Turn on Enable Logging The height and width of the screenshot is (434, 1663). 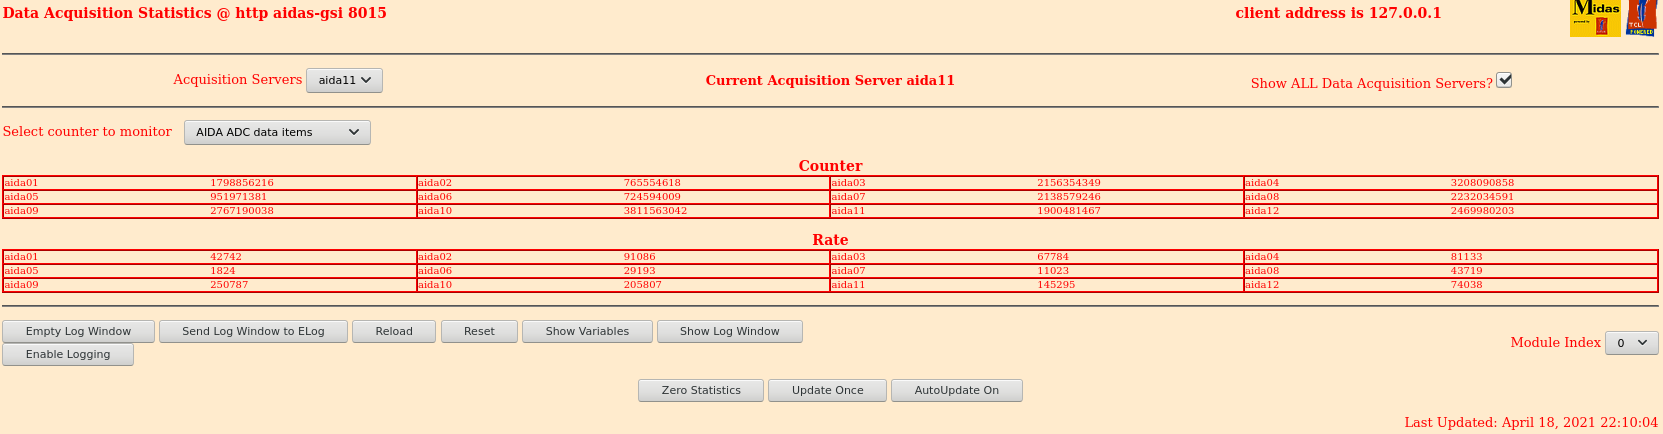68,355
